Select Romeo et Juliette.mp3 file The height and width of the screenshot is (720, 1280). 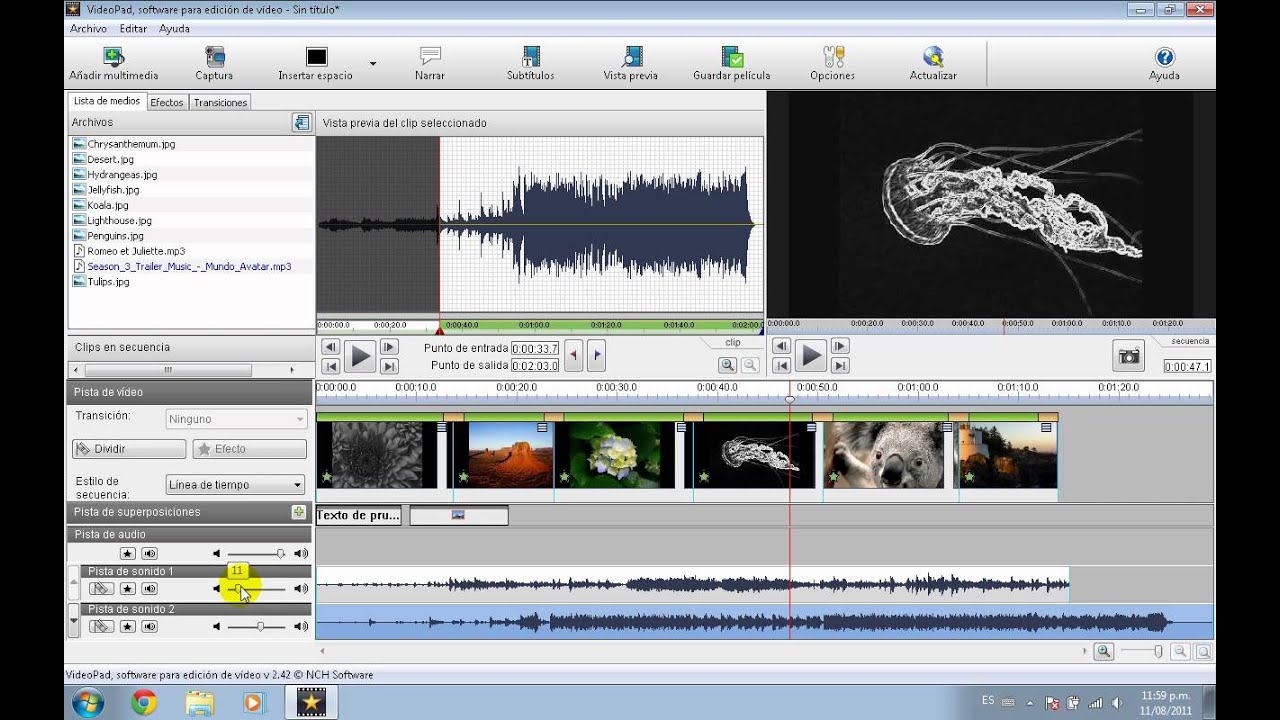(x=136, y=251)
